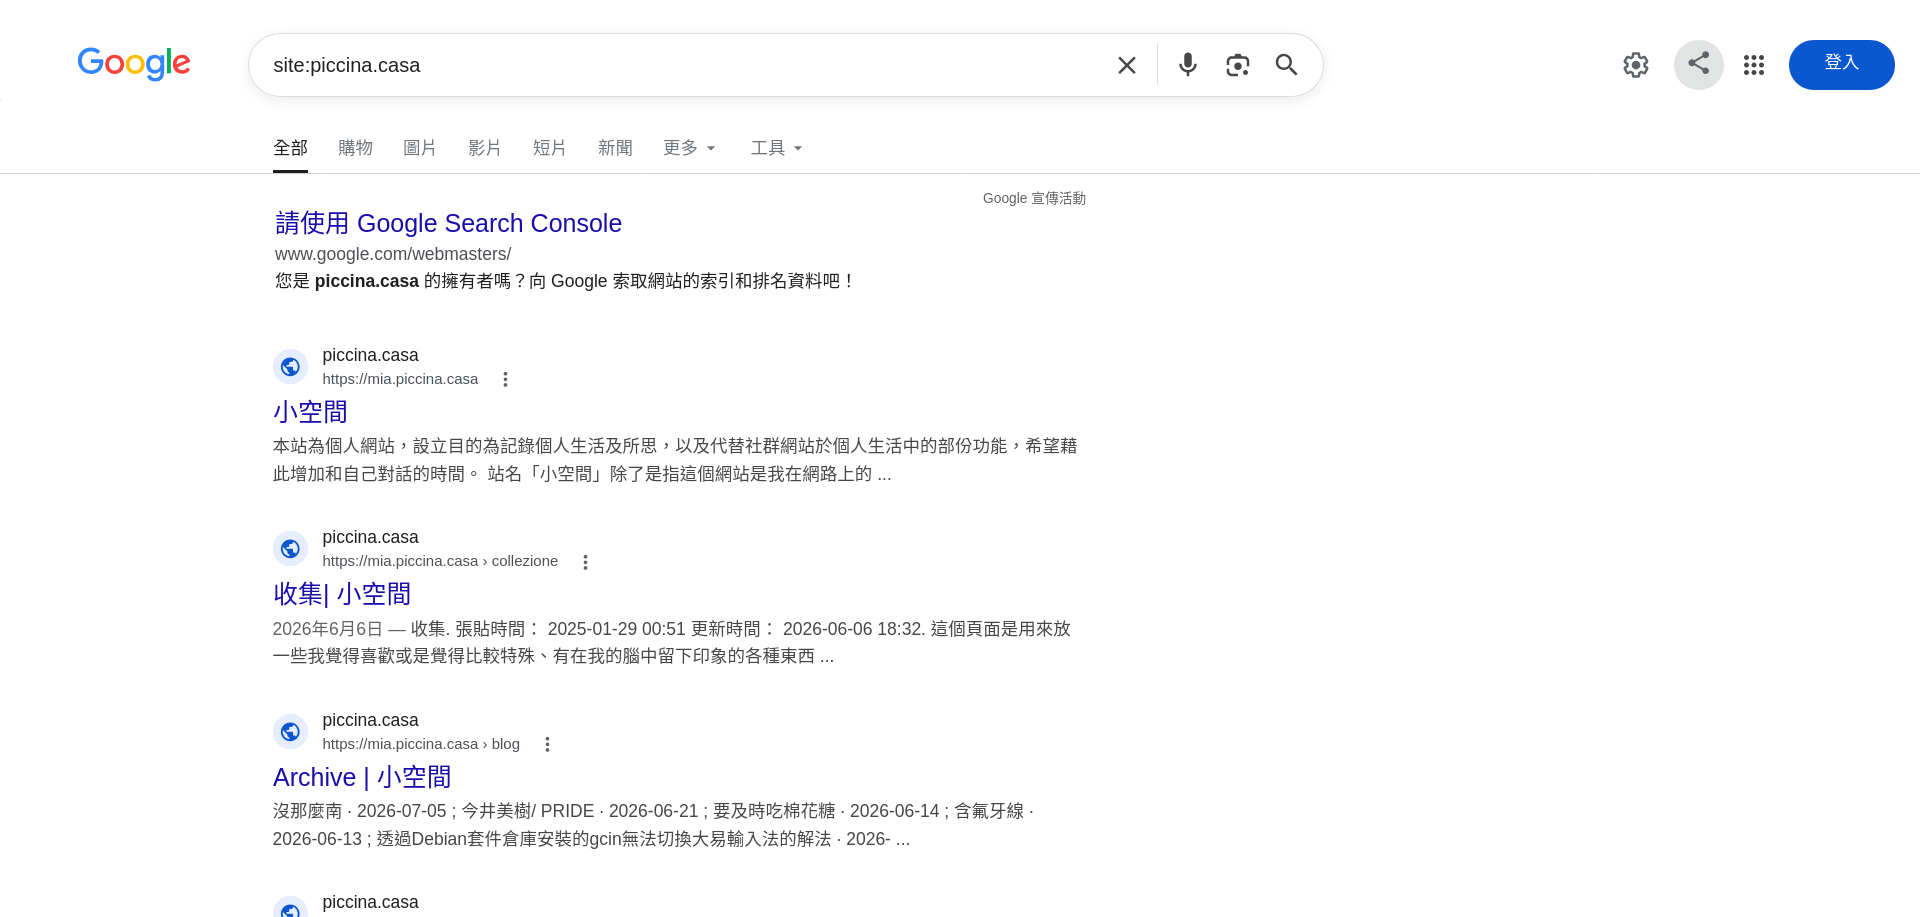Click 登入 sign-in button
Screen dimensions: 1920x917
[1841, 65]
